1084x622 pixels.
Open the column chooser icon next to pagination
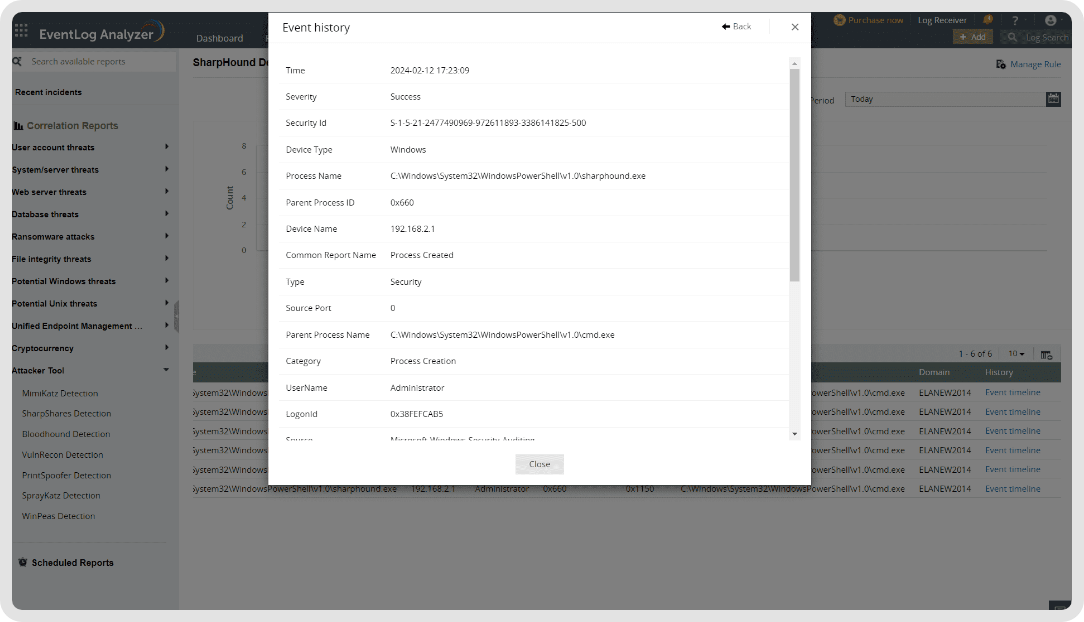click(1047, 353)
